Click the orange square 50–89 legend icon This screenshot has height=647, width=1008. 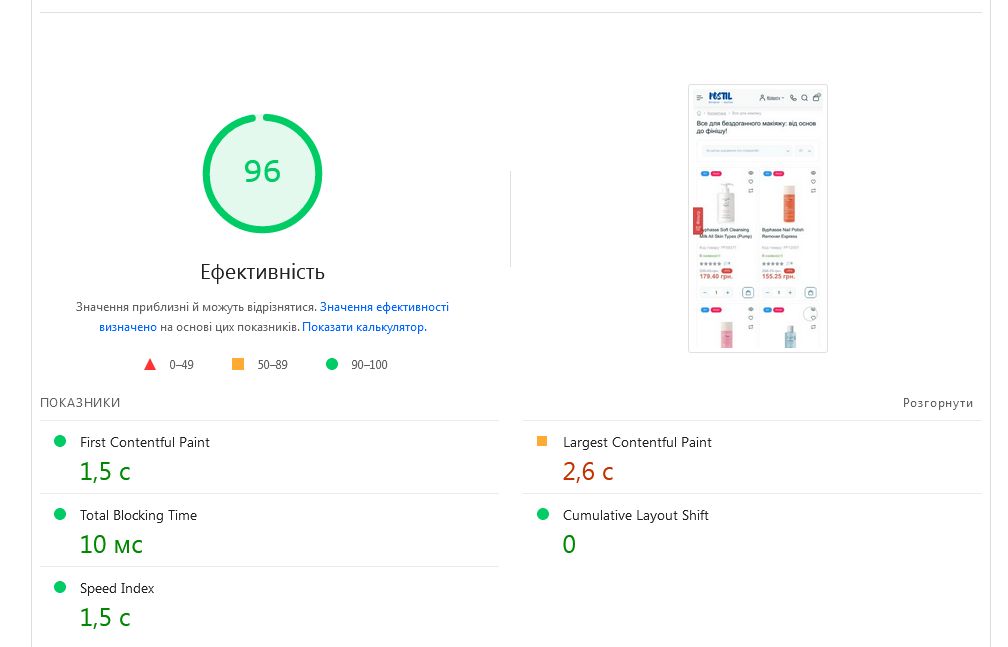(x=238, y=364)
